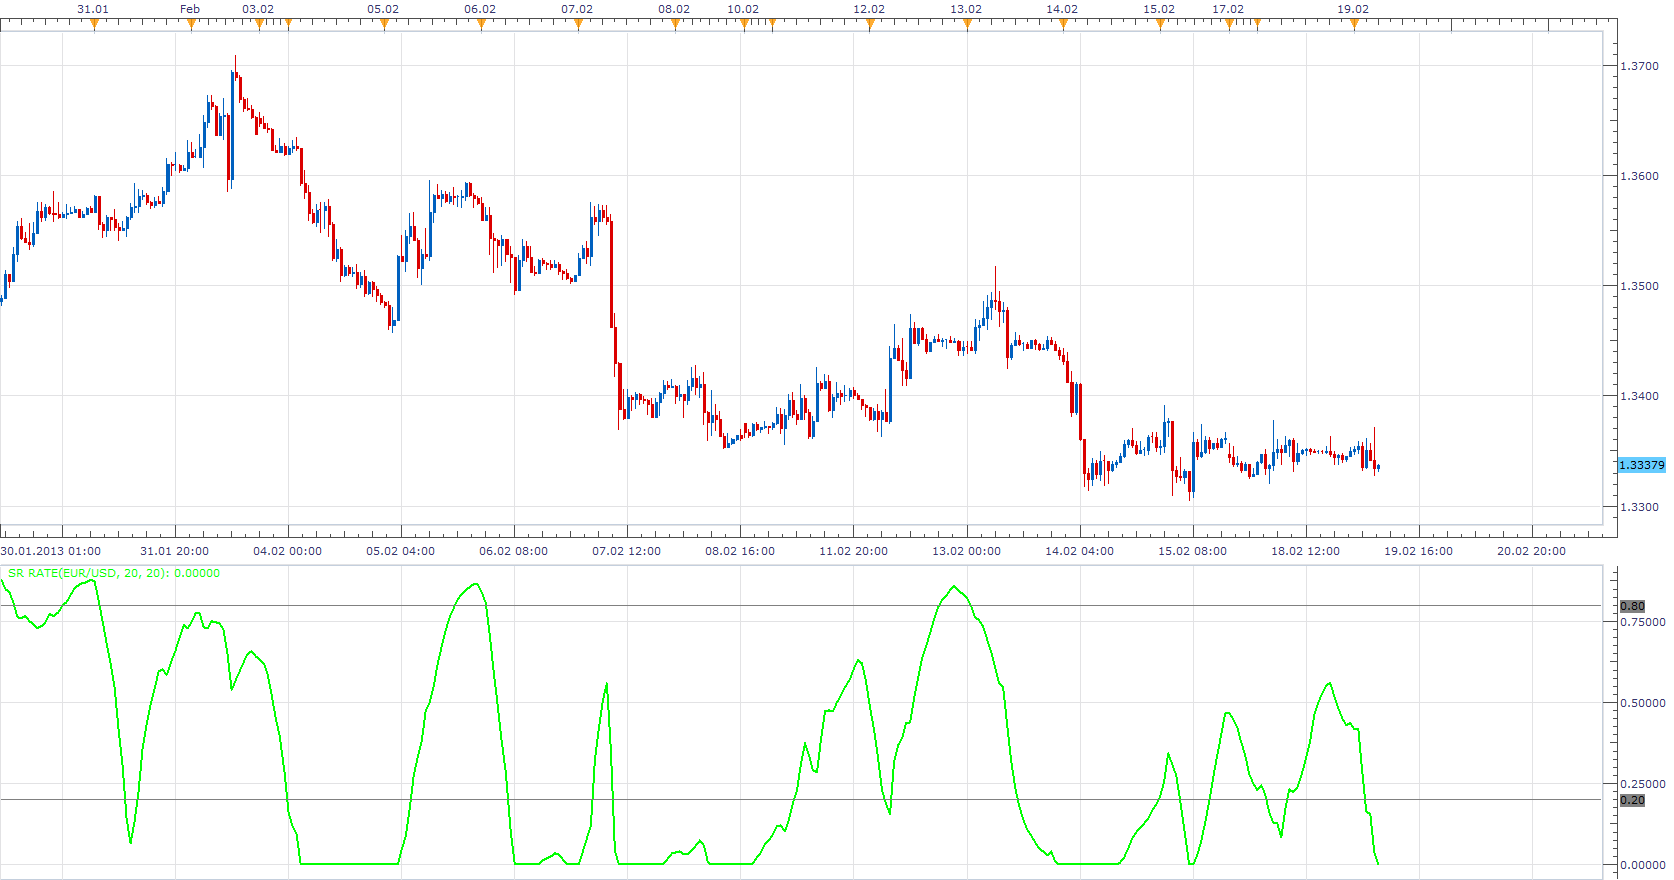
Task: Click the 06.02 08:00 time label
Action: (x=514, y=551)
